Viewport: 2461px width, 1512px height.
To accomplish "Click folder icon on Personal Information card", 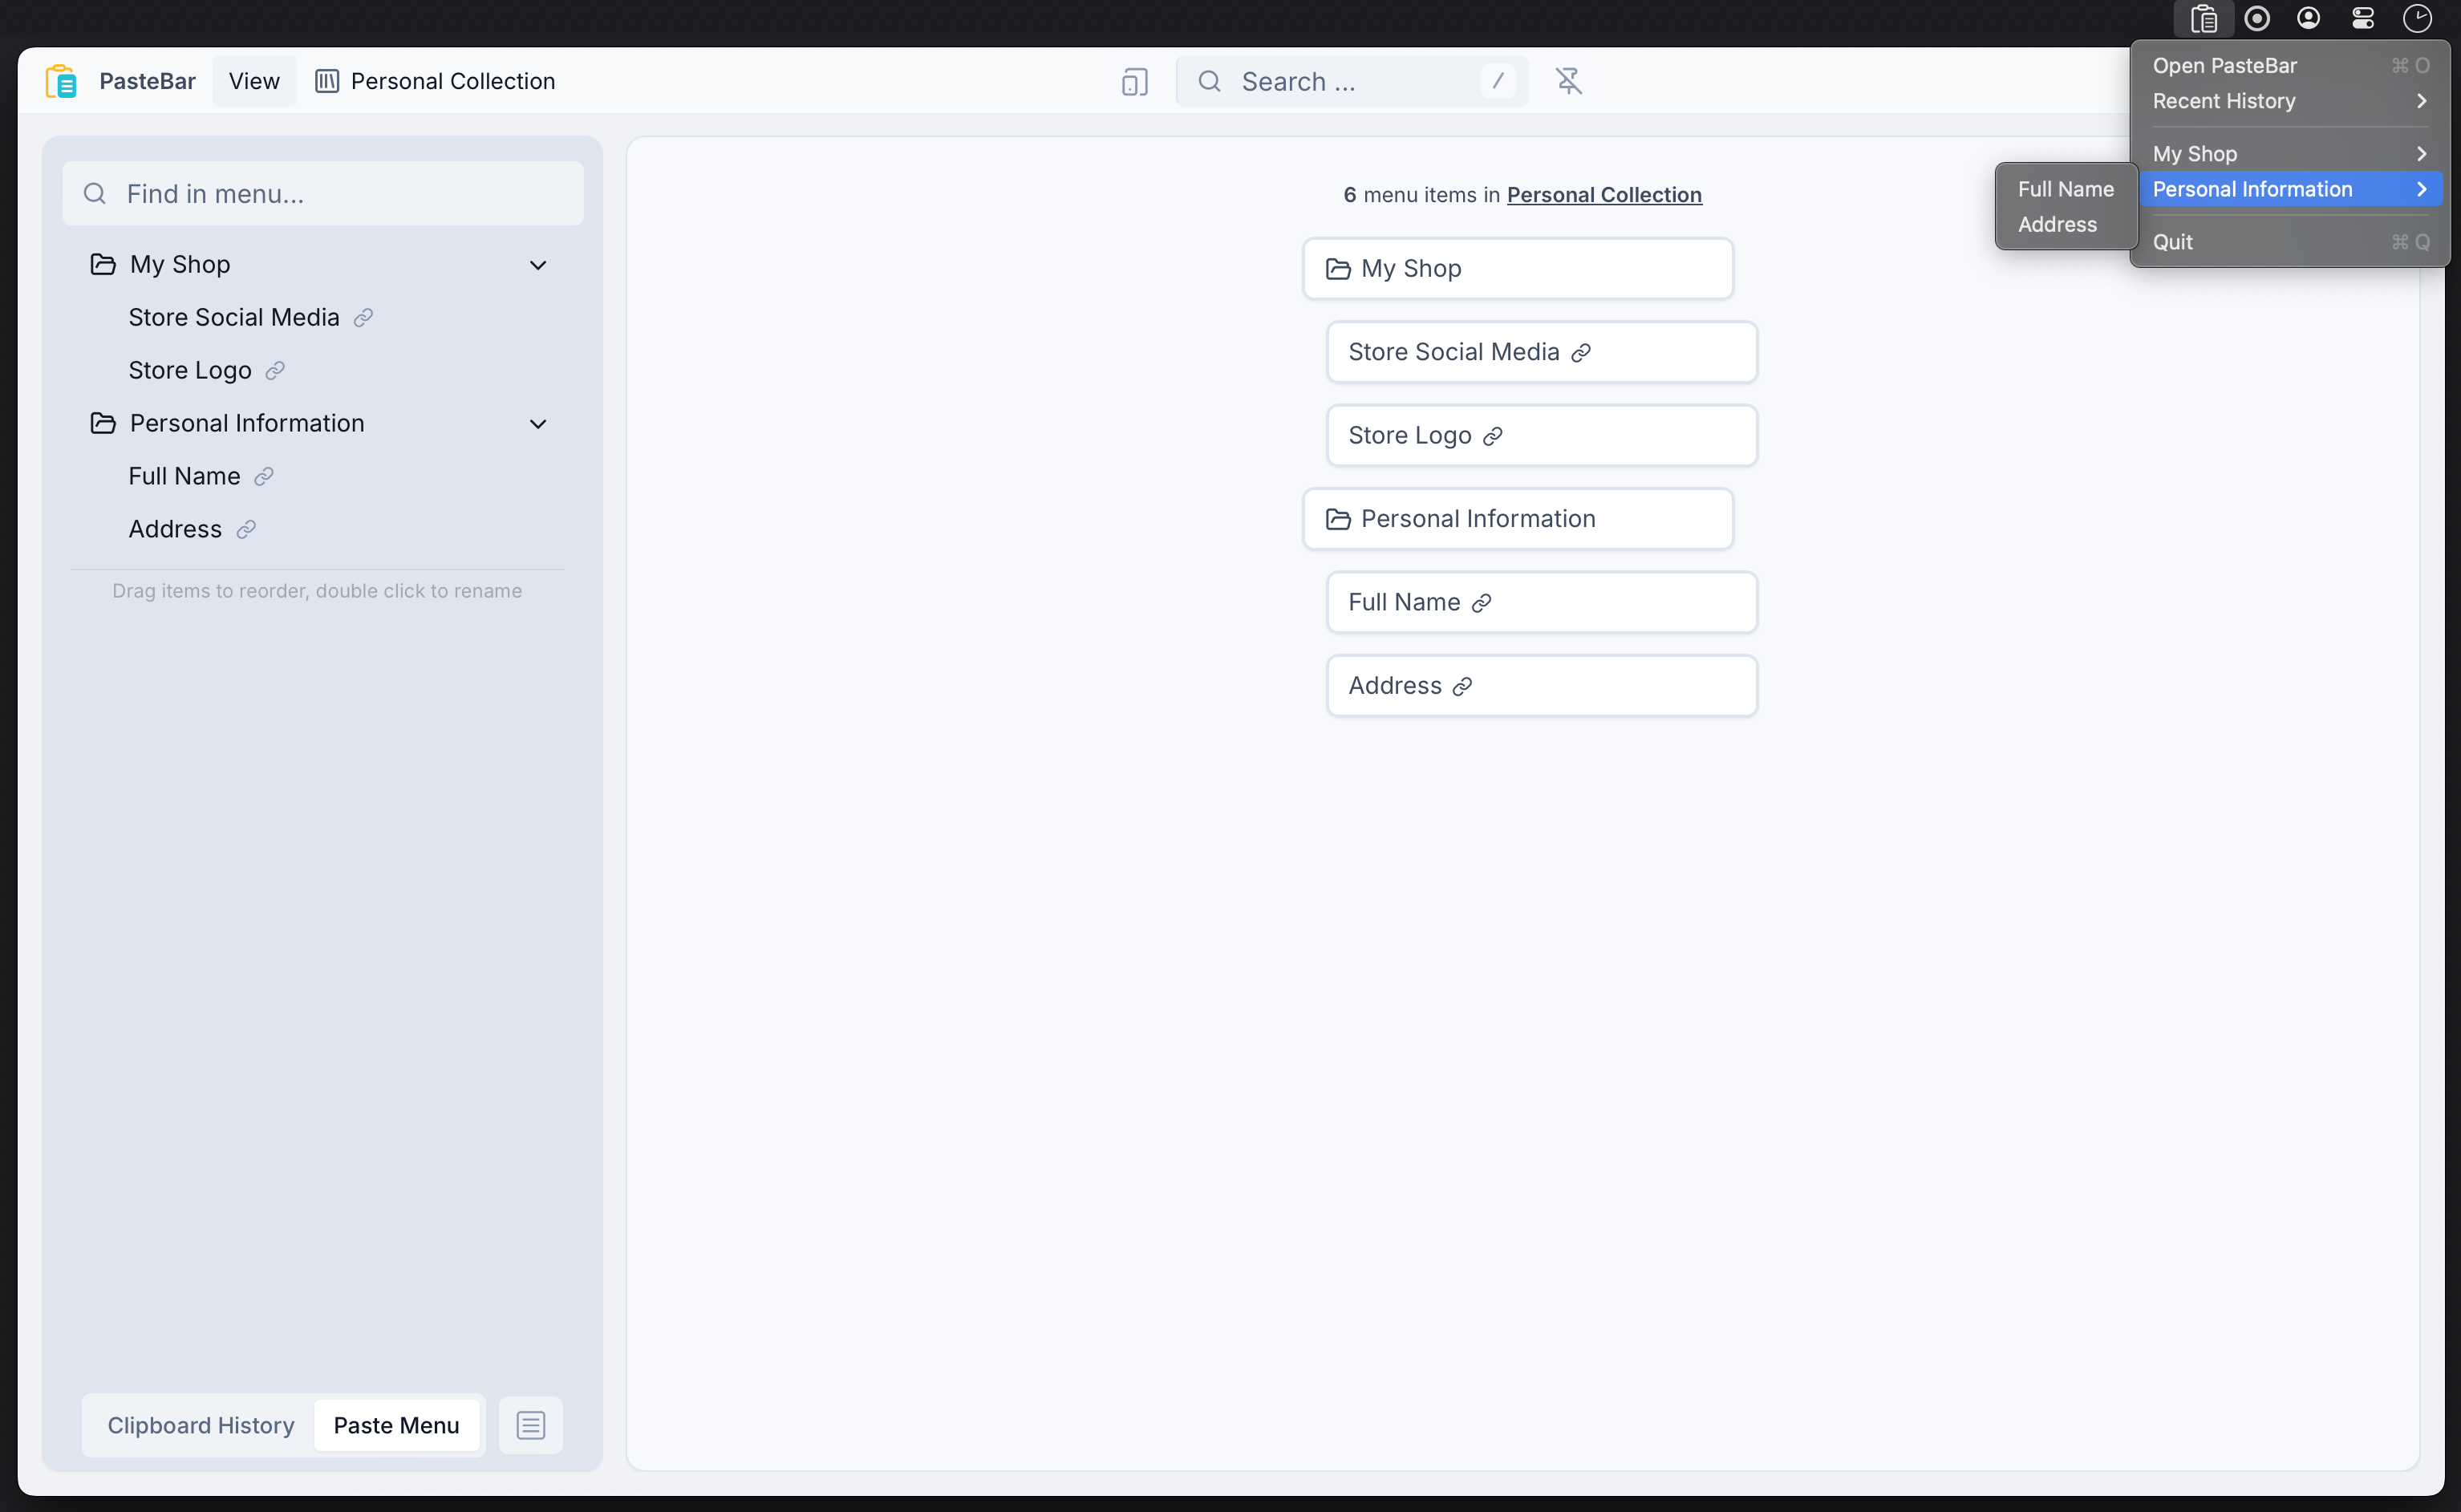I will 1338,519.
